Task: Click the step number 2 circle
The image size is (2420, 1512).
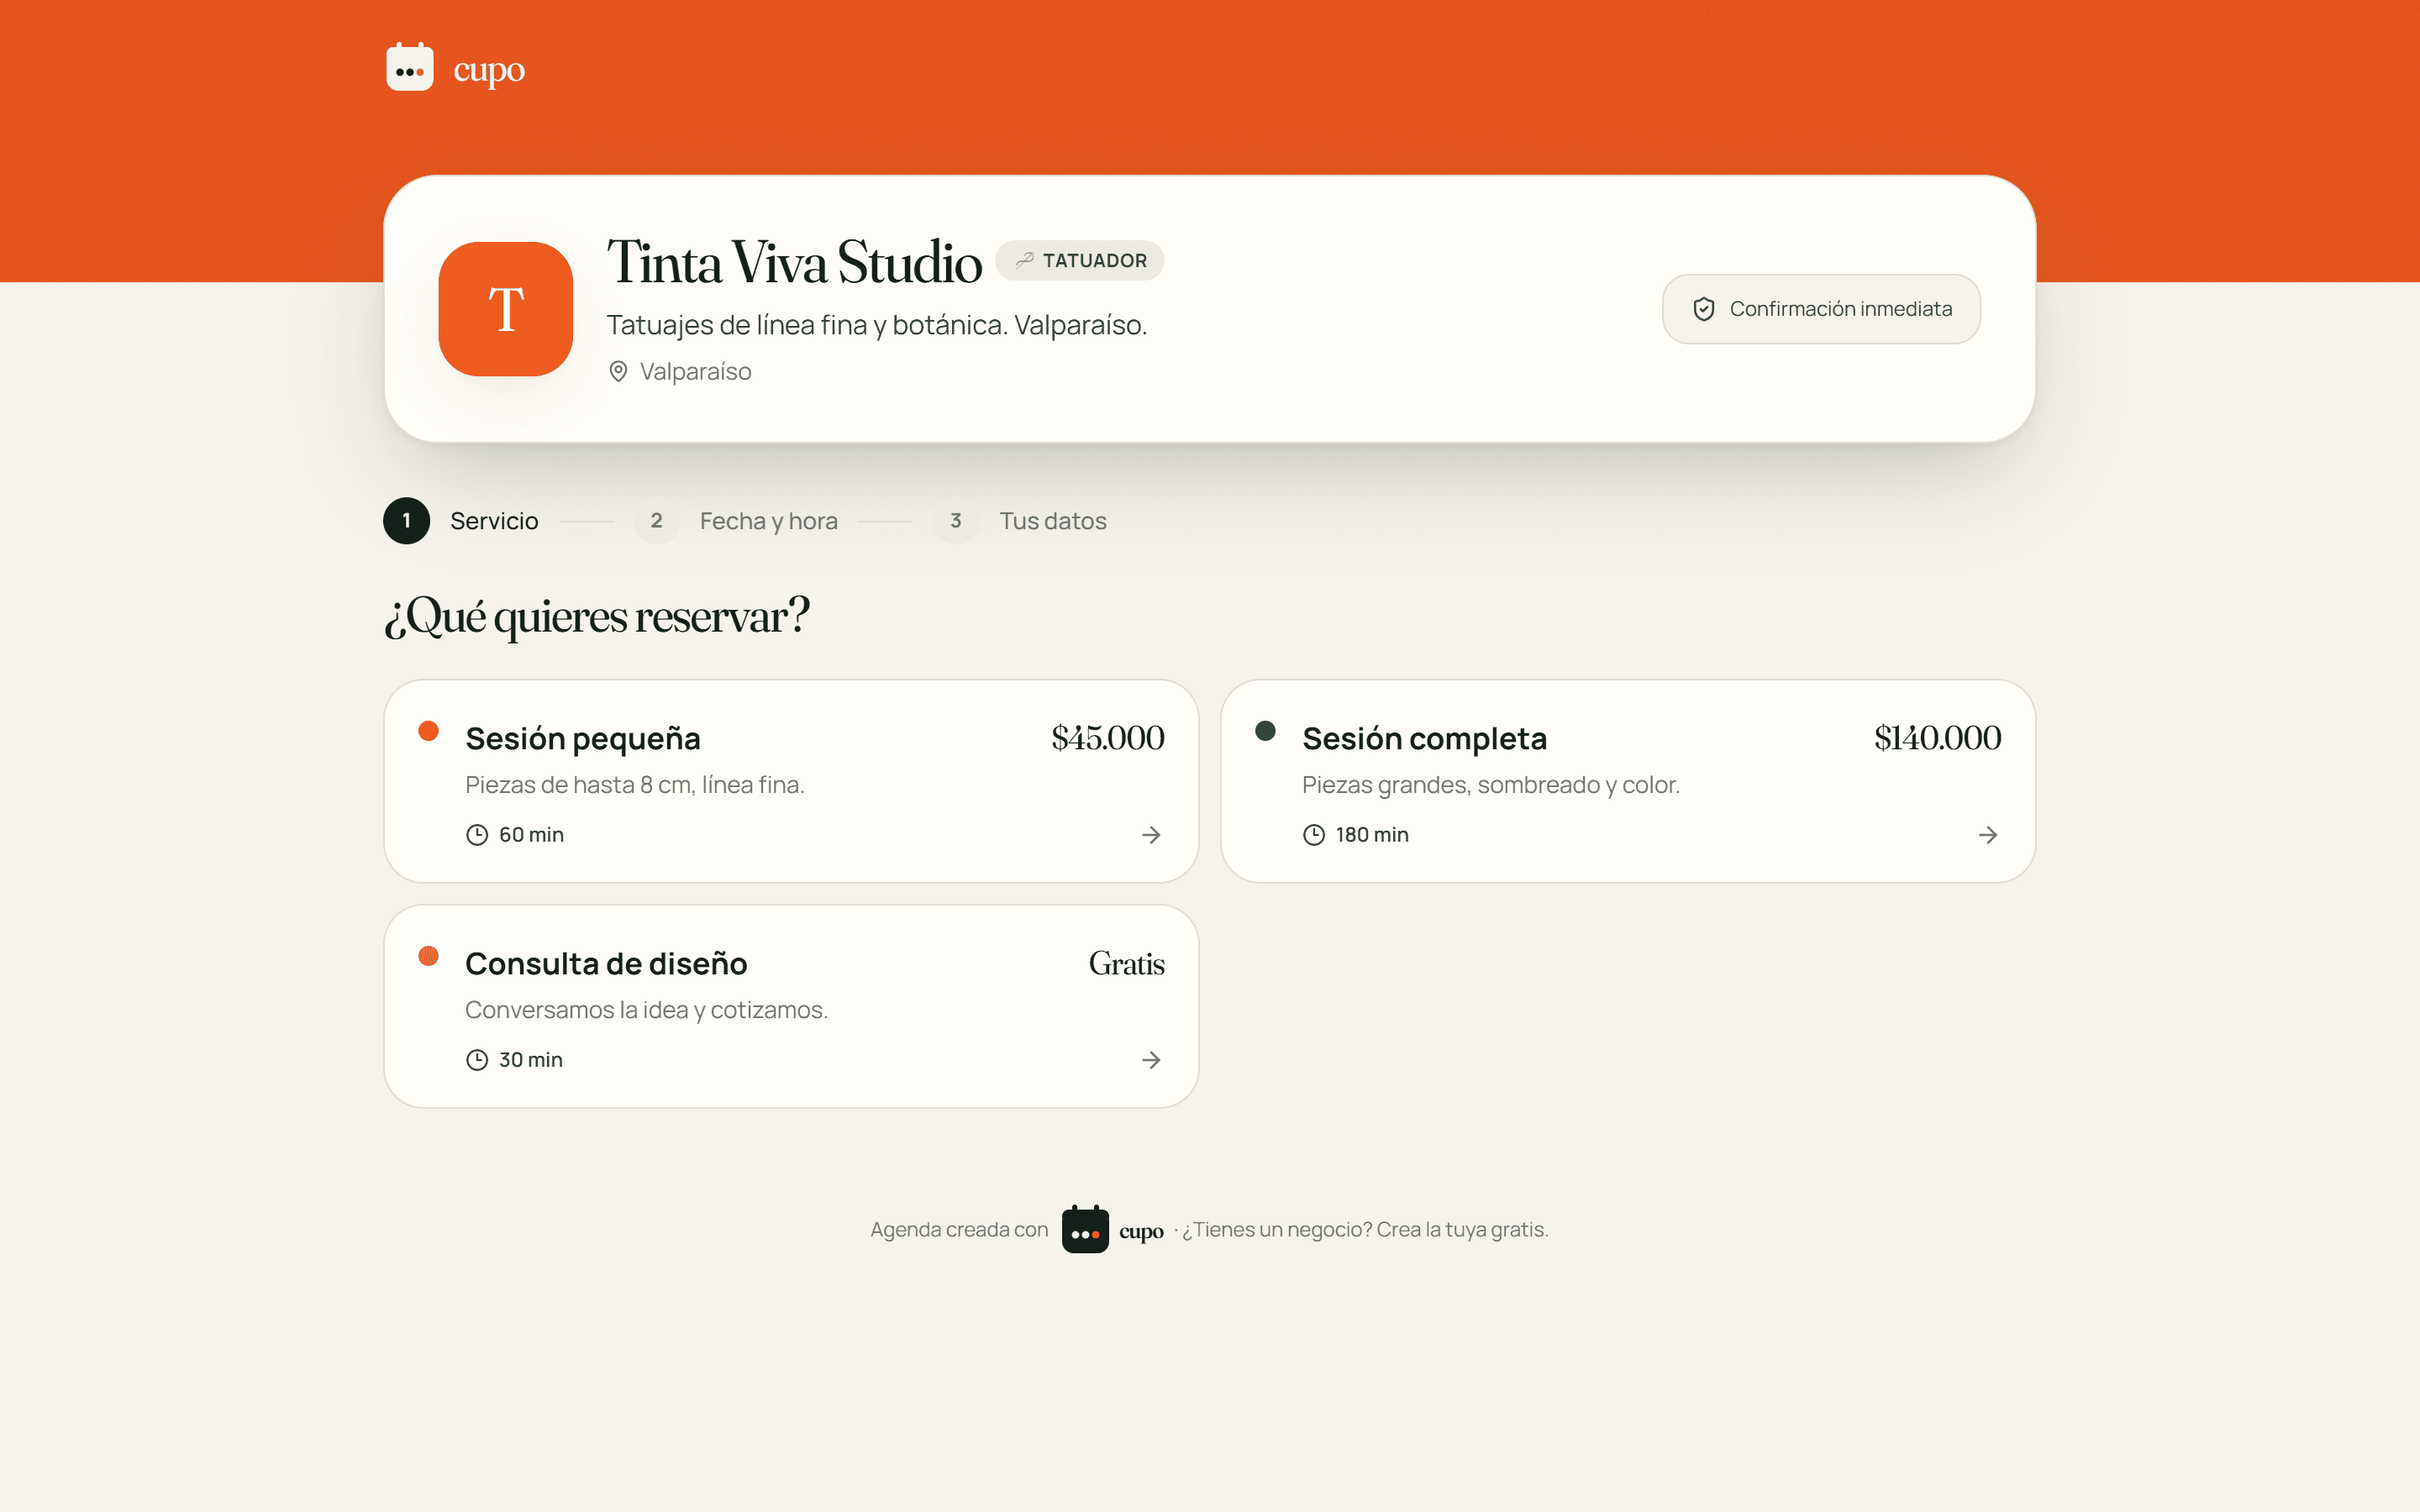Action: (656, 521)
